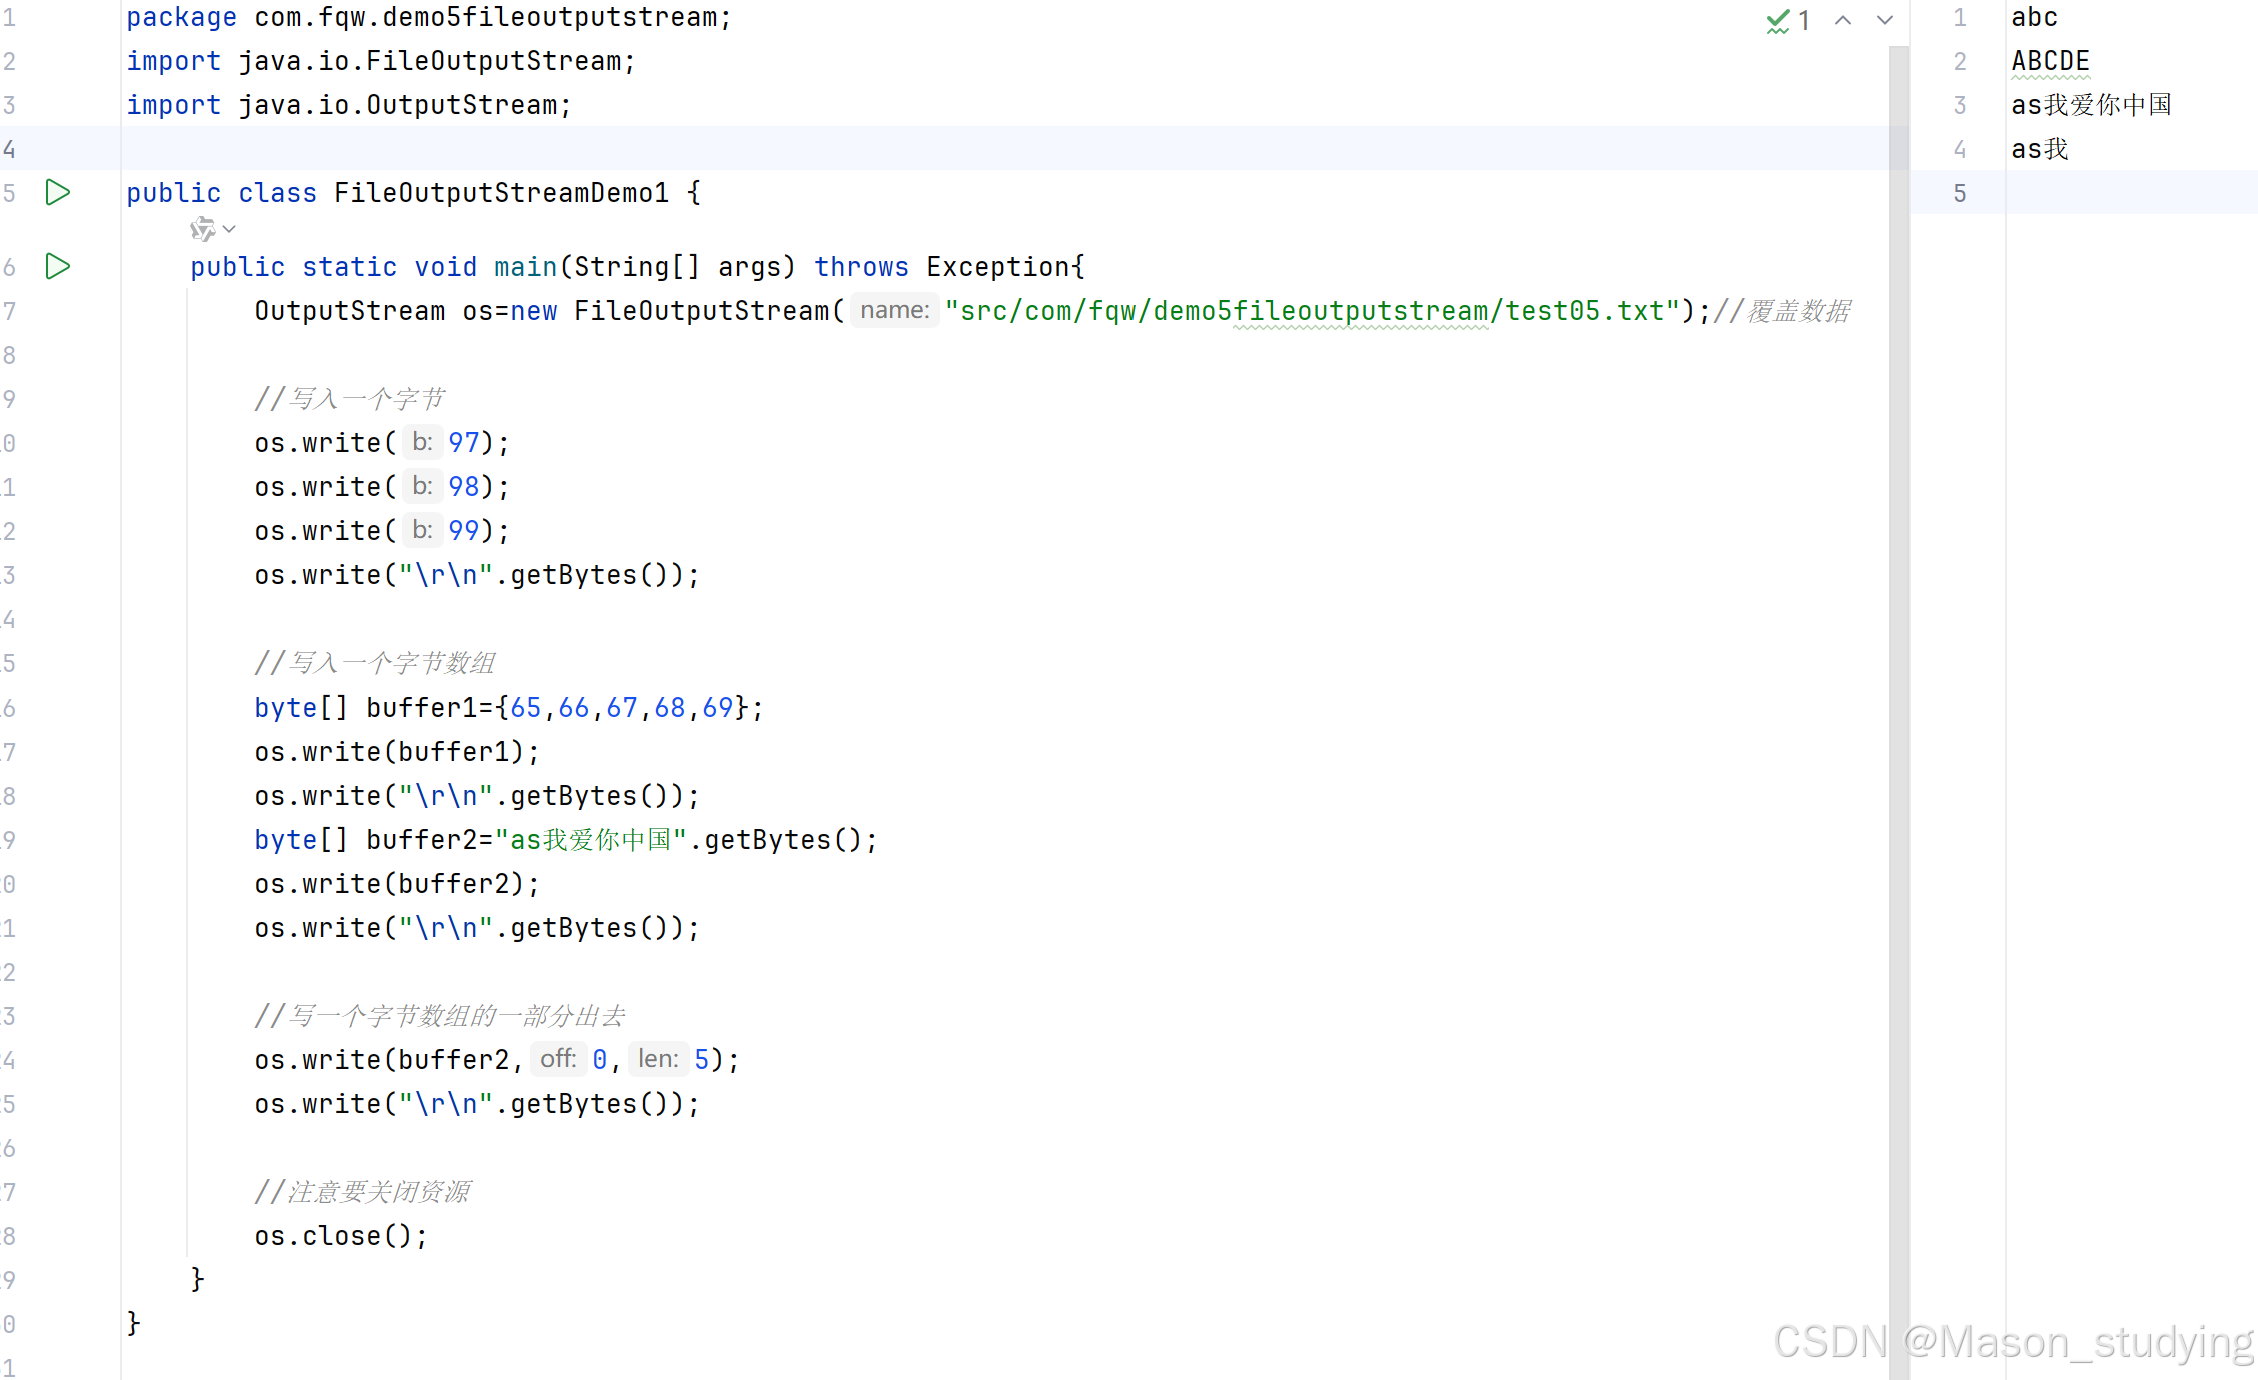Jump to next highlighted problem arrow
This screenshot has width=2258, height=1380.
pos(1885,20)
